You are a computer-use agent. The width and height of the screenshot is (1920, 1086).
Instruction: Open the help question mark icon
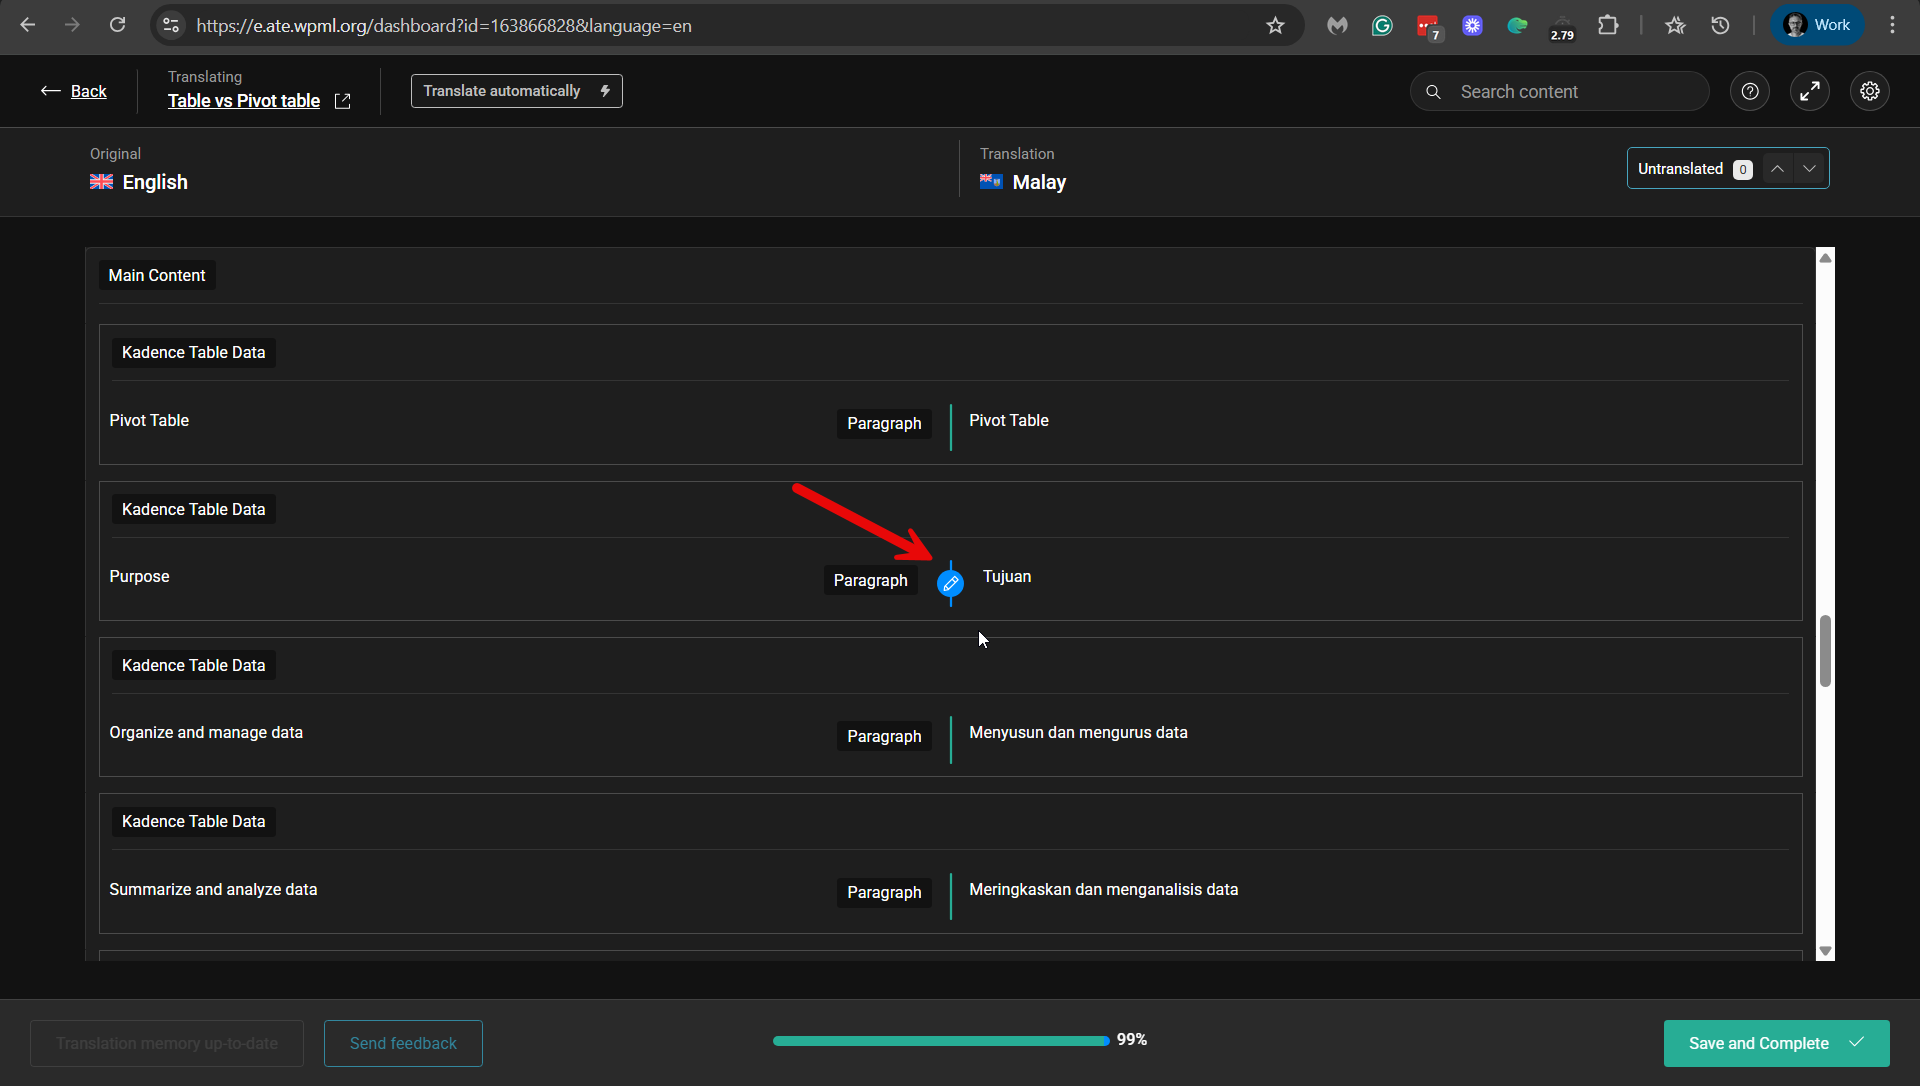coord(1749,91)
